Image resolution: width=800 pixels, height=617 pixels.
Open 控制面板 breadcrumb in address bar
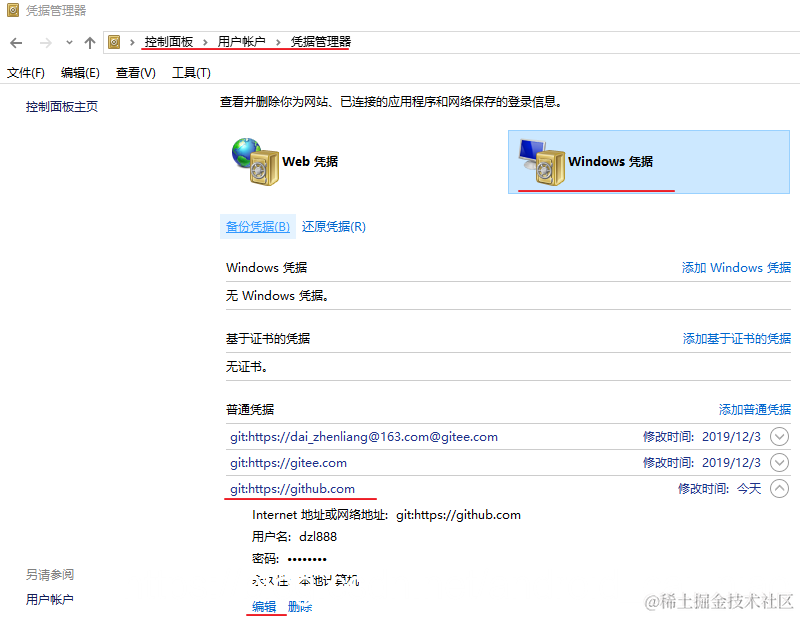168,42
